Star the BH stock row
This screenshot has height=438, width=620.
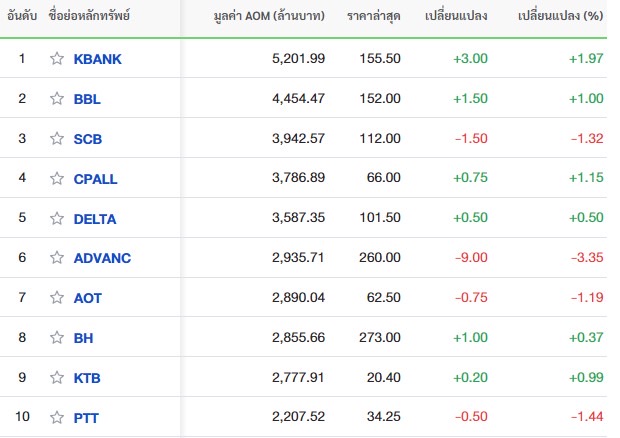click(x=57, y=337)
